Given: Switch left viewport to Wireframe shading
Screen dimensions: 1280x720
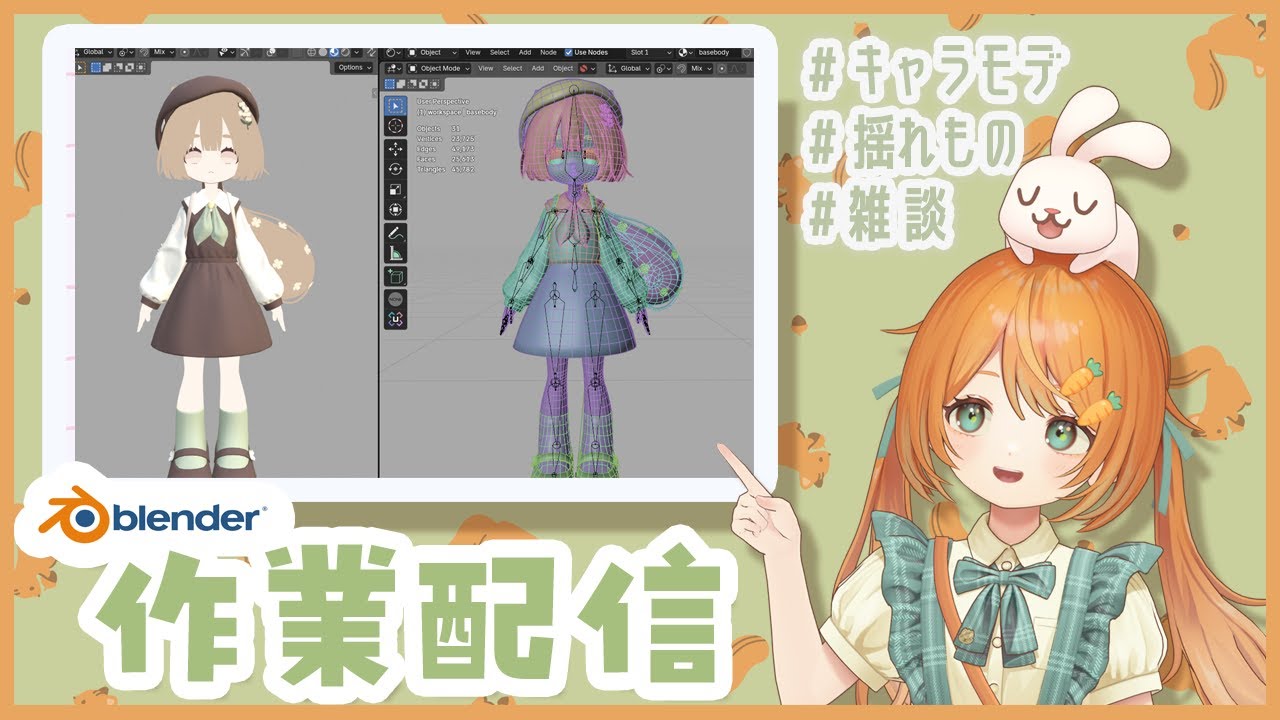Looking at the screenshot, I should coord(311,52).
